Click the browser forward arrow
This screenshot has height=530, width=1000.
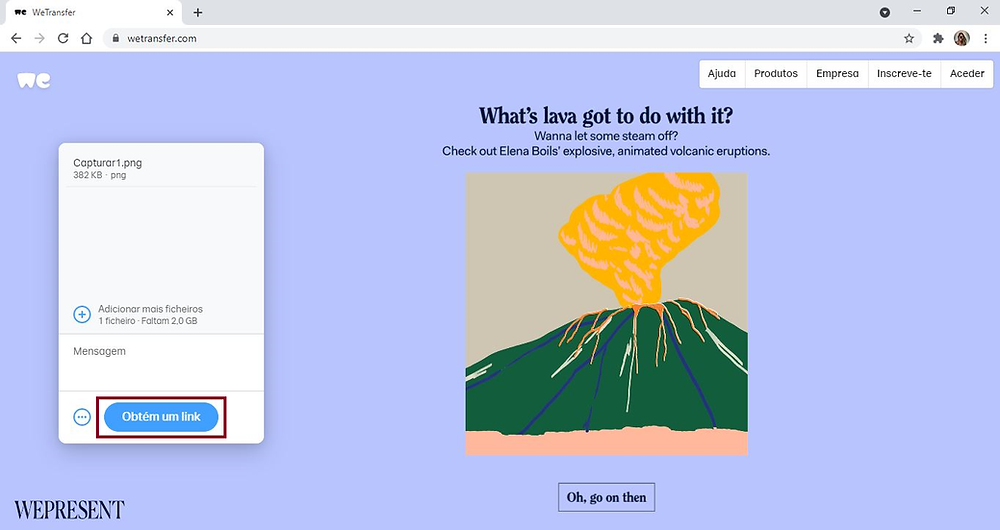40,38
